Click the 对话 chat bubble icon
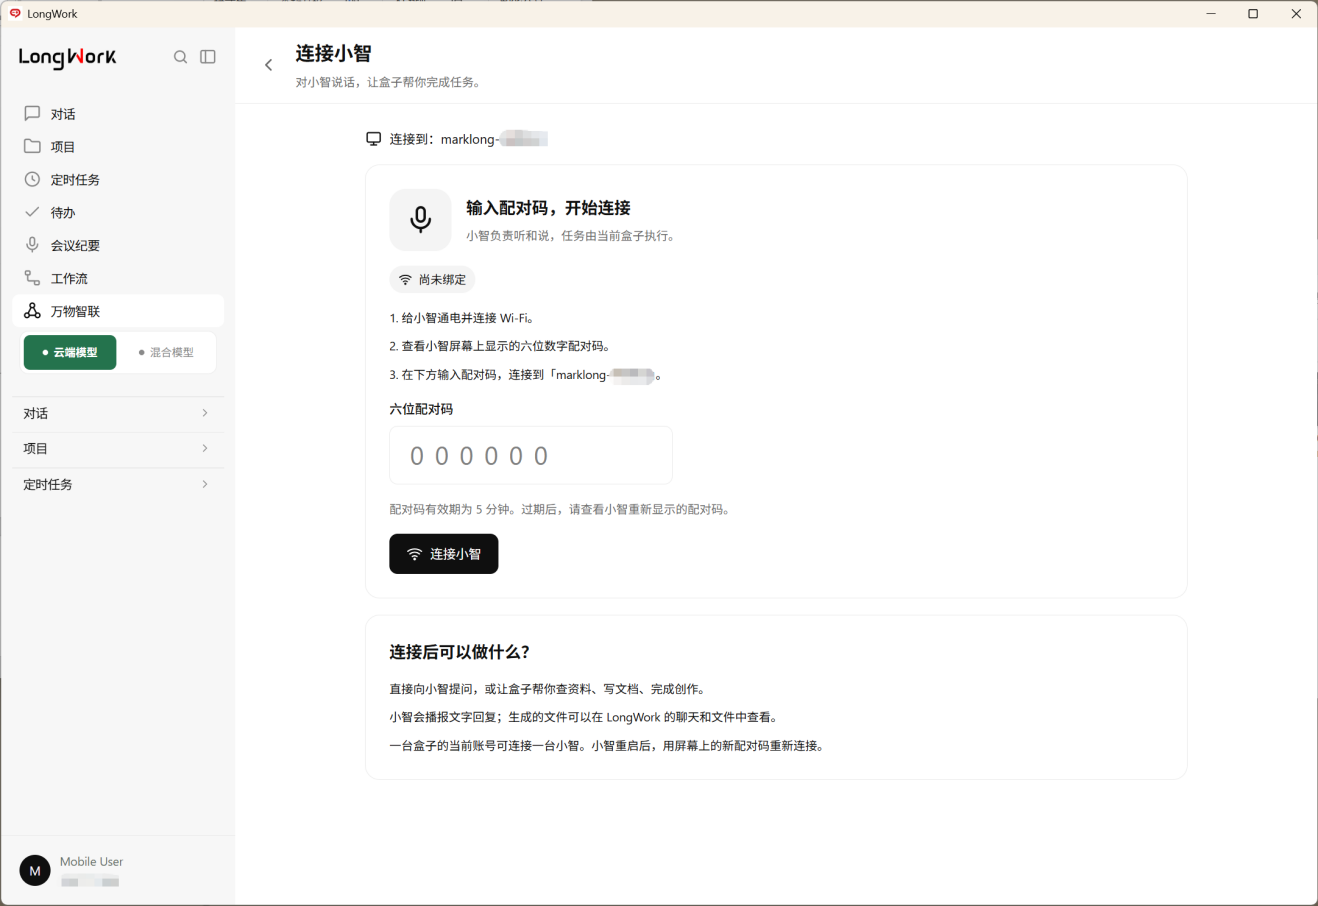This screenshot has height=906, width=1318. [32, 114]
